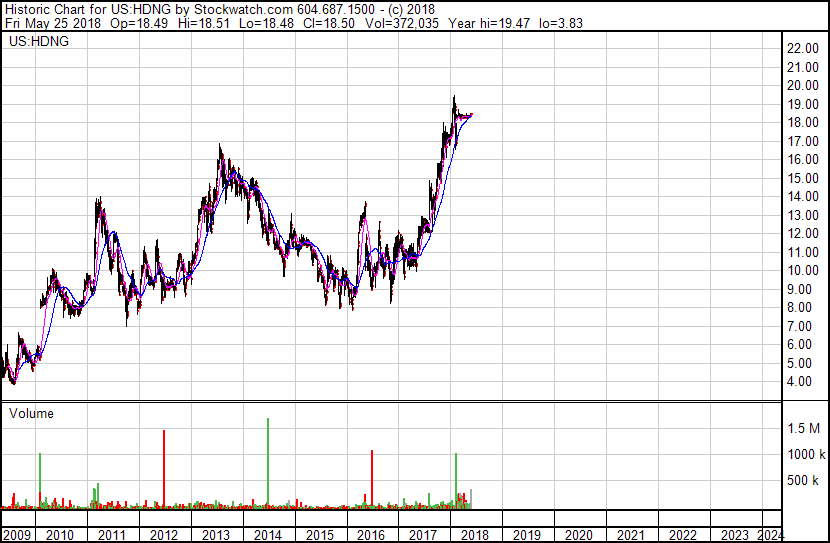The height and width of the screenshot is (543, 830).
Task: Select the 2015 year label on axis
Action: click(320, 535)
